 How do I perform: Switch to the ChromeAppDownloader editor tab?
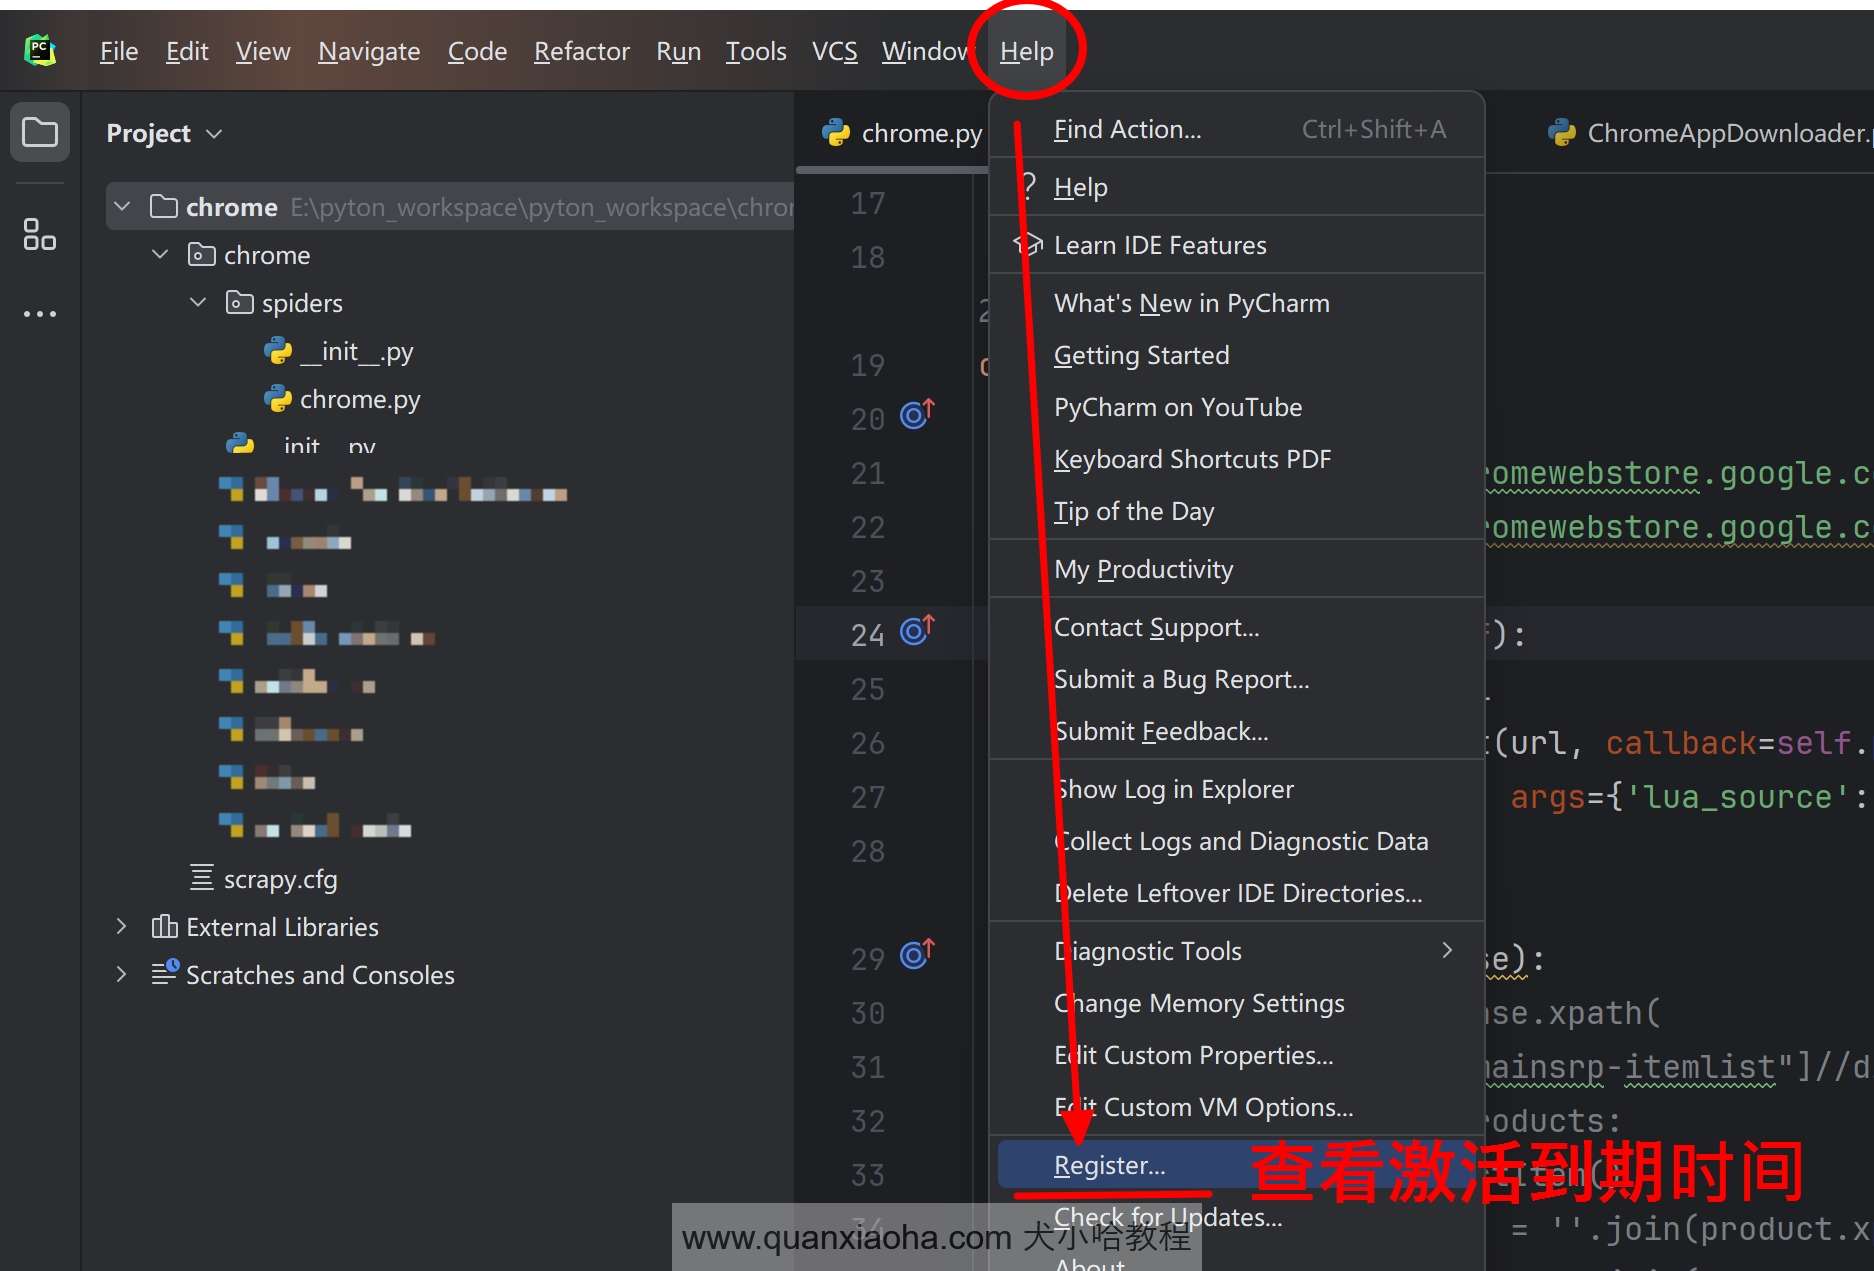click(x=1708, y=133)
